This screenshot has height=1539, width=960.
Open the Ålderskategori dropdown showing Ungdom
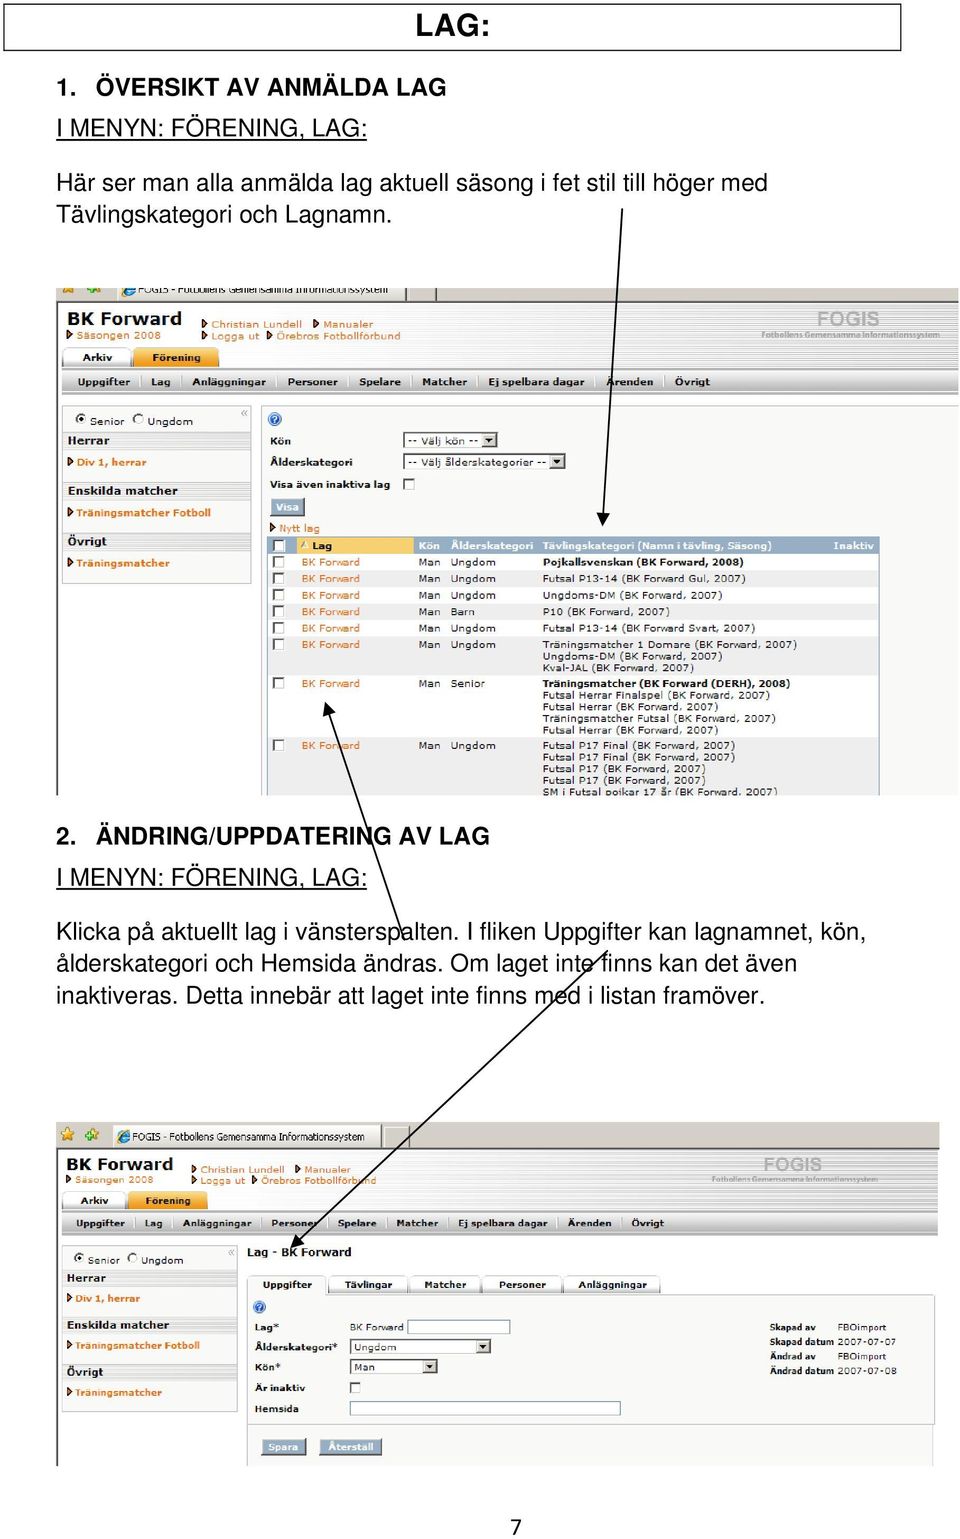(x=420, y=1346)
